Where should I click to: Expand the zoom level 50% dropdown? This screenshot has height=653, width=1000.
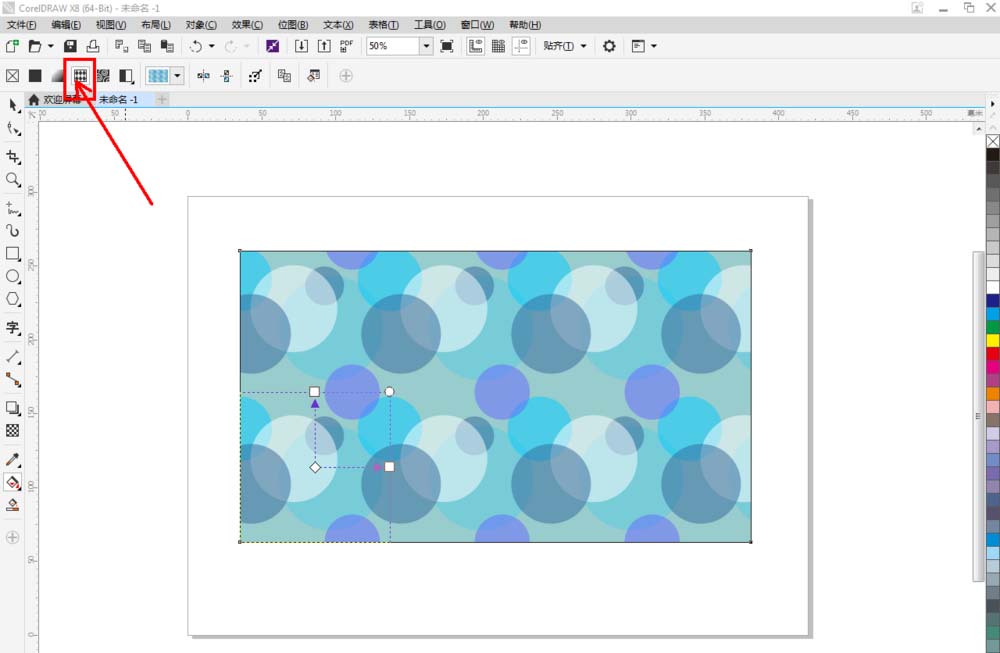click(426, 46)
